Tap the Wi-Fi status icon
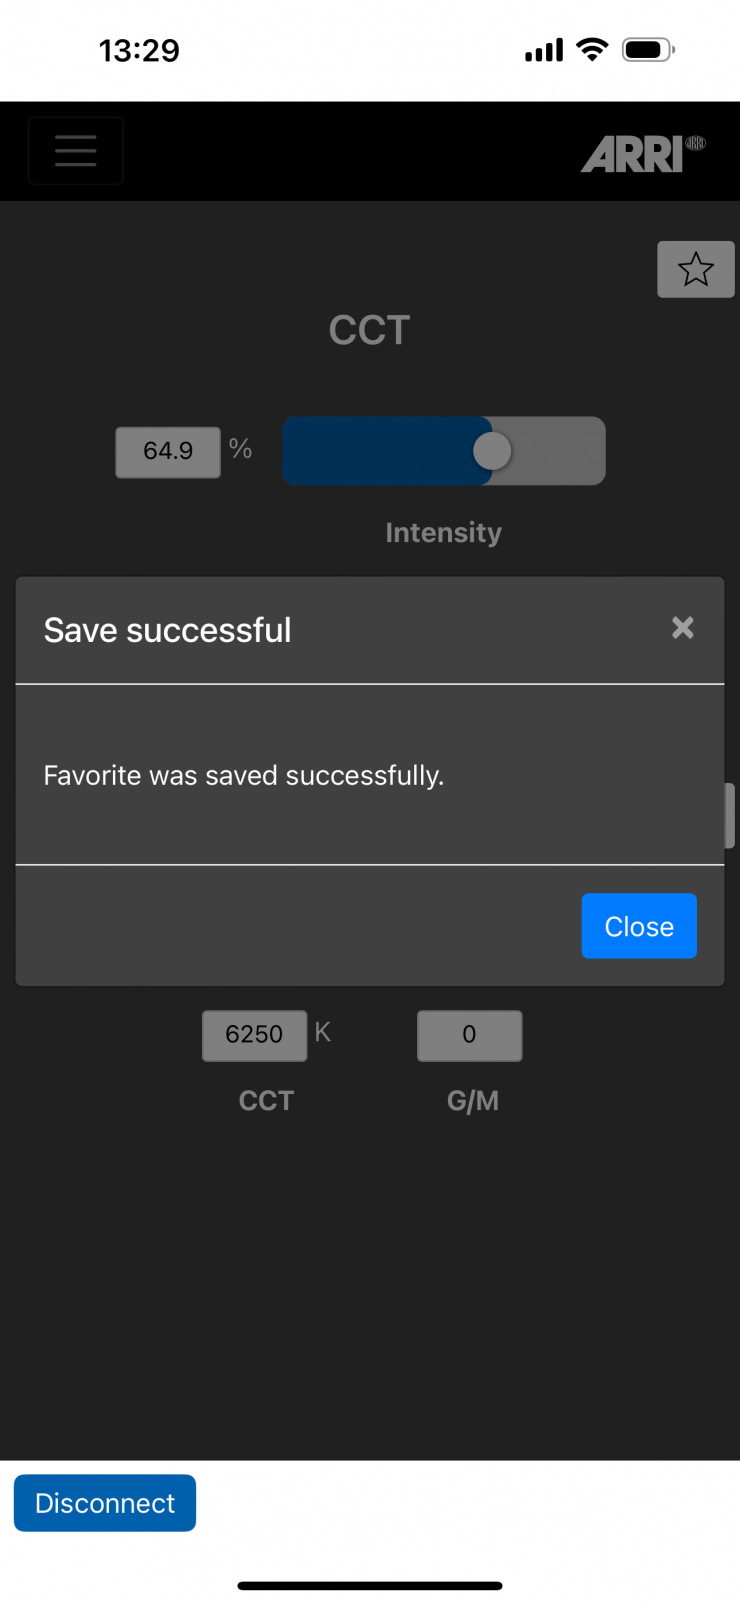The image size is (740, 1604). [x=593, y=50]
